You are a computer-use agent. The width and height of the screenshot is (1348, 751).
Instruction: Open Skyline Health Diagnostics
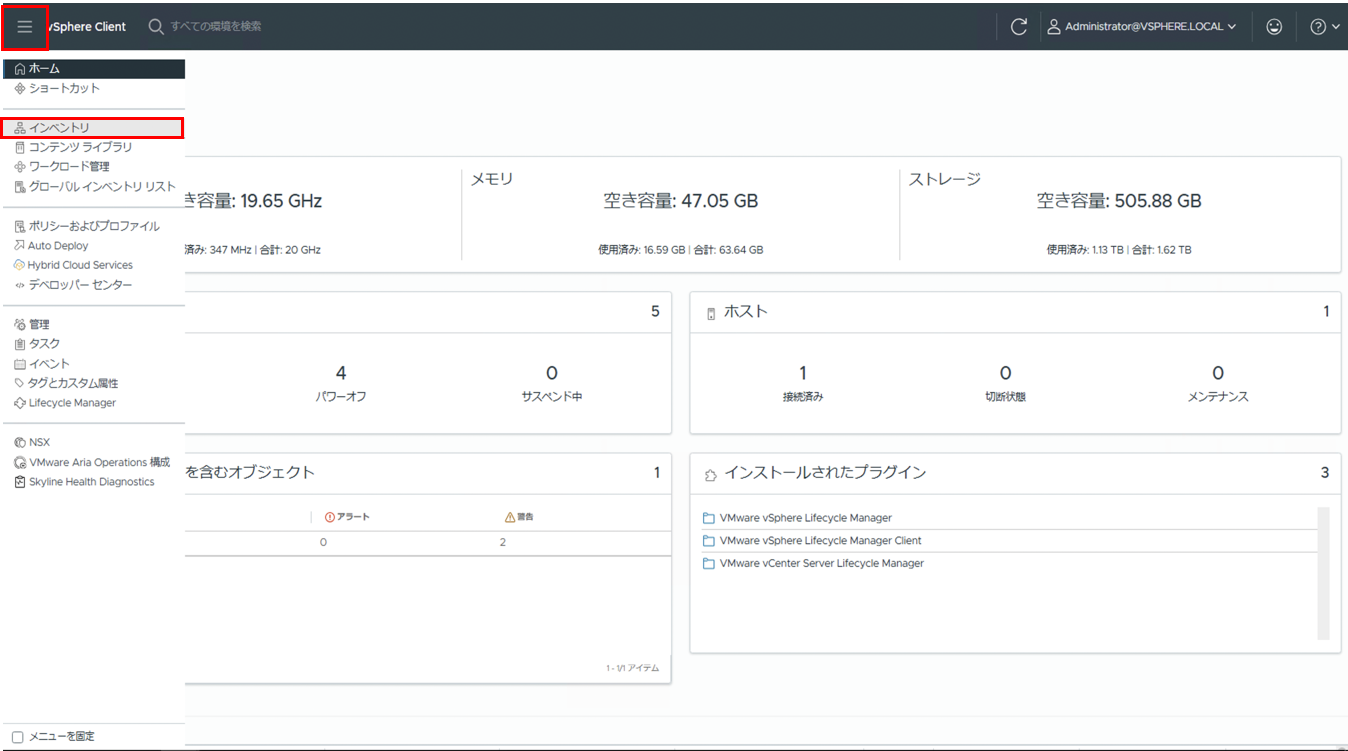pos(93,482)
